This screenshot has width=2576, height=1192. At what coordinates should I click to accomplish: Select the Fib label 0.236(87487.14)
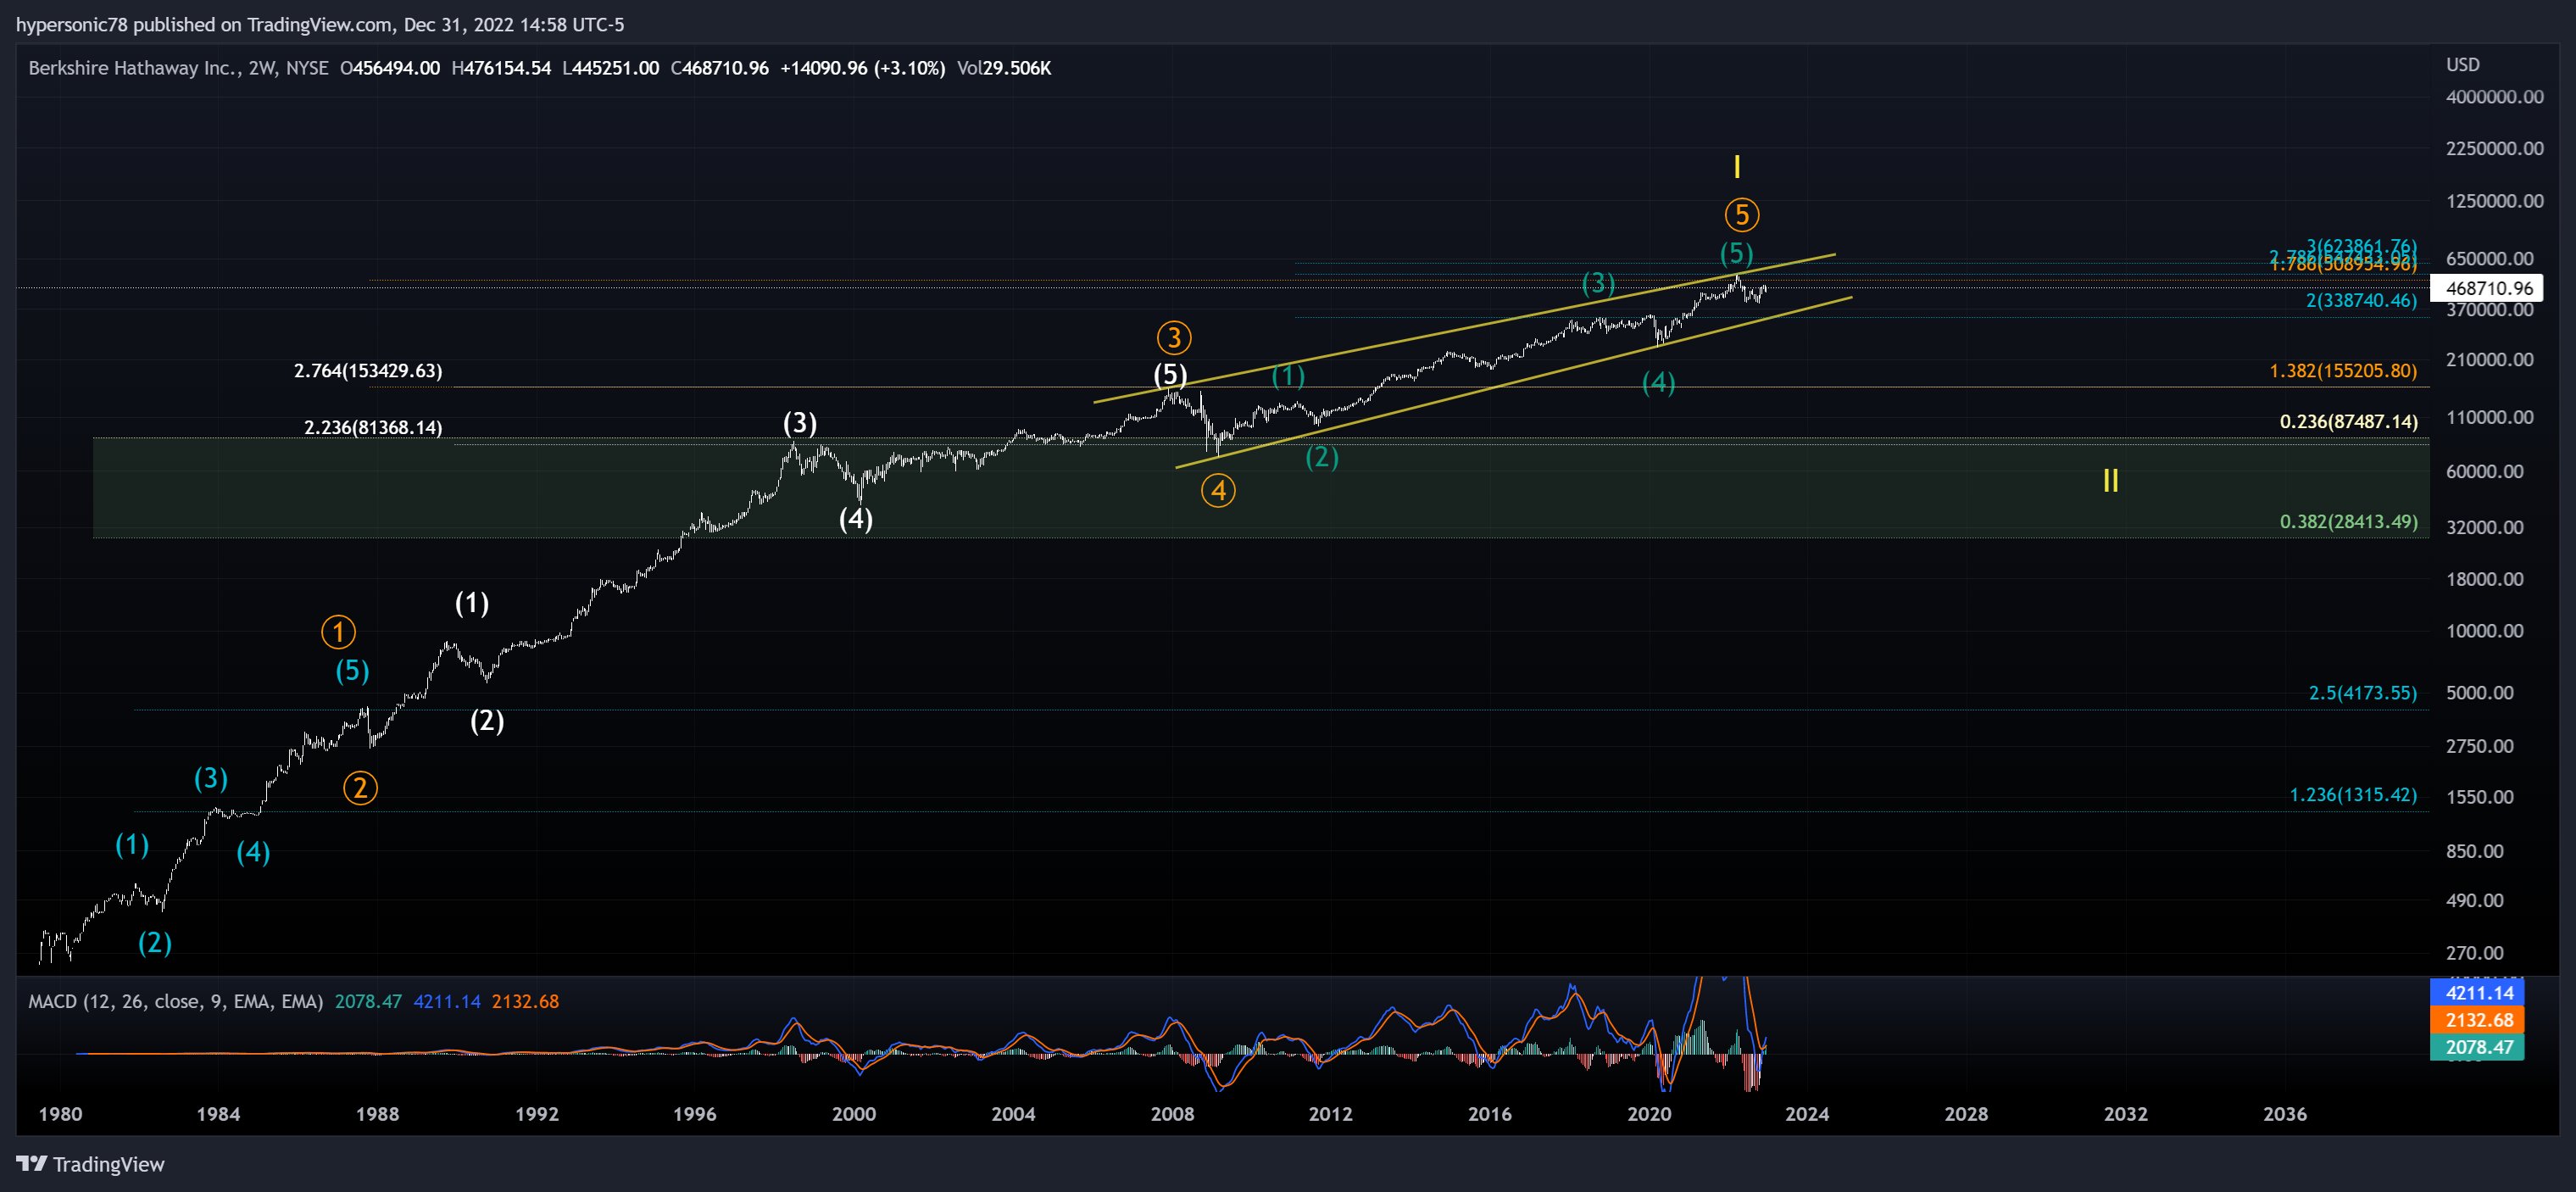point(2349,422)
